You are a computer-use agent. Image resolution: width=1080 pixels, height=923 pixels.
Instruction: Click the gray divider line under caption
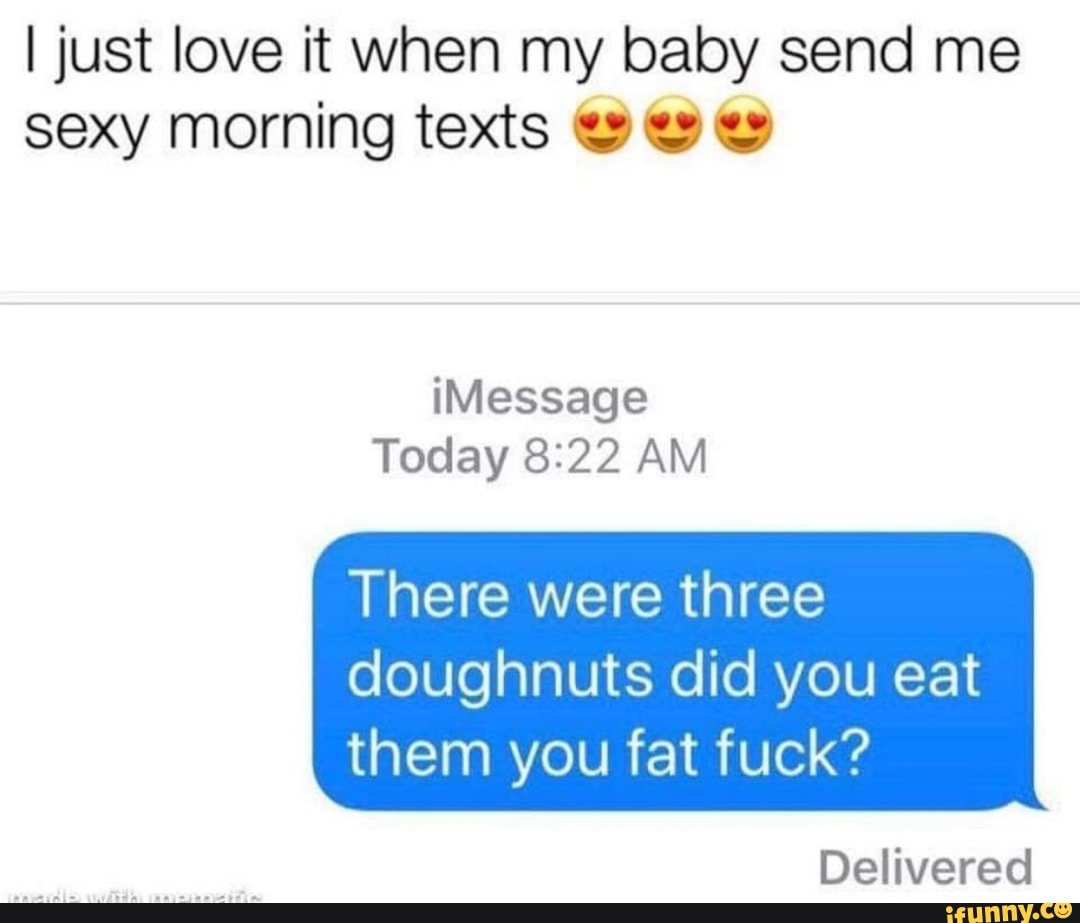pos(540,298)
